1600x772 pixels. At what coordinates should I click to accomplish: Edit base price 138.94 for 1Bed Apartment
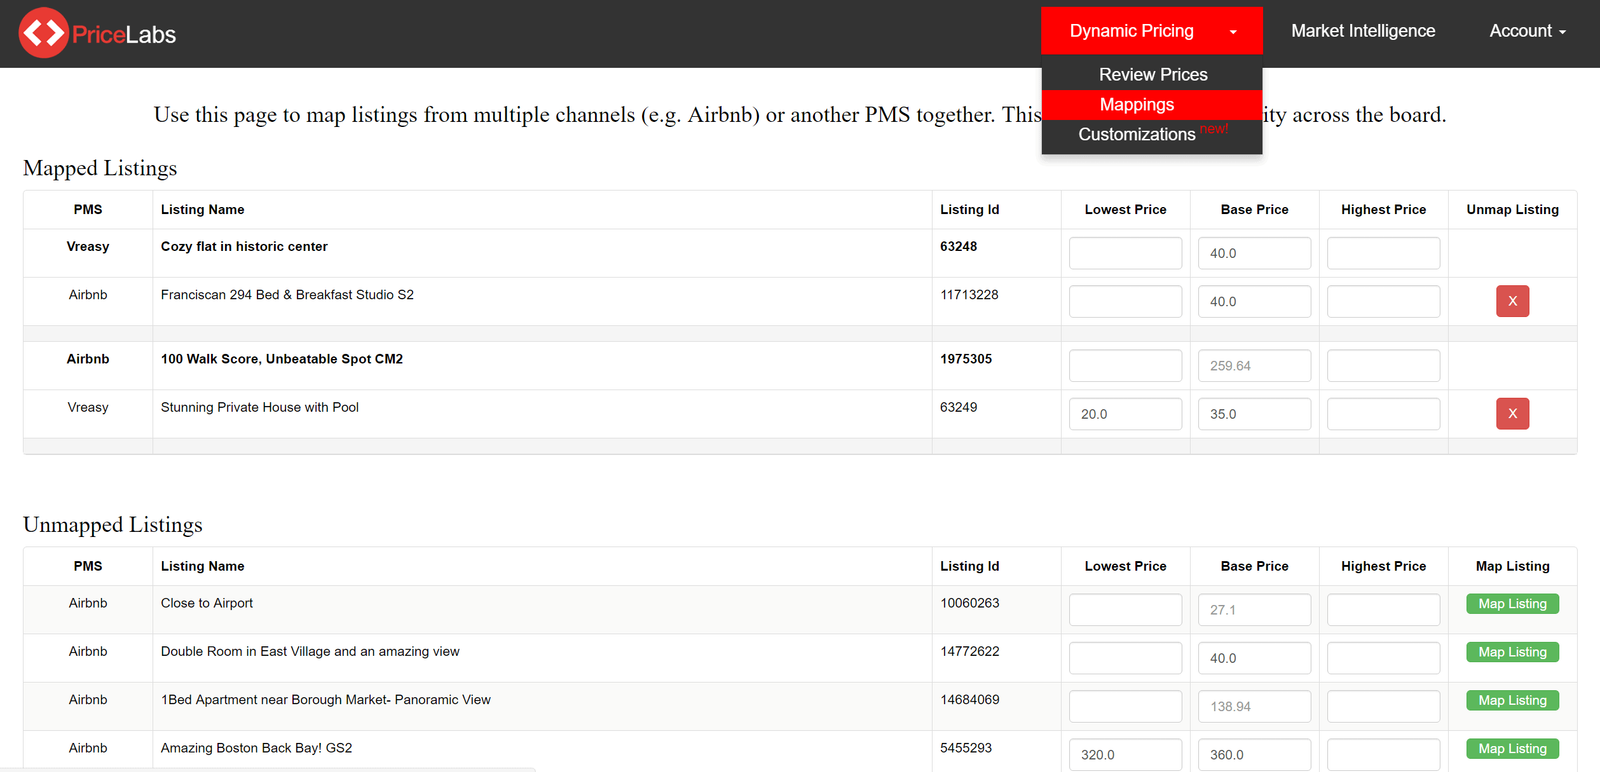1254,706
